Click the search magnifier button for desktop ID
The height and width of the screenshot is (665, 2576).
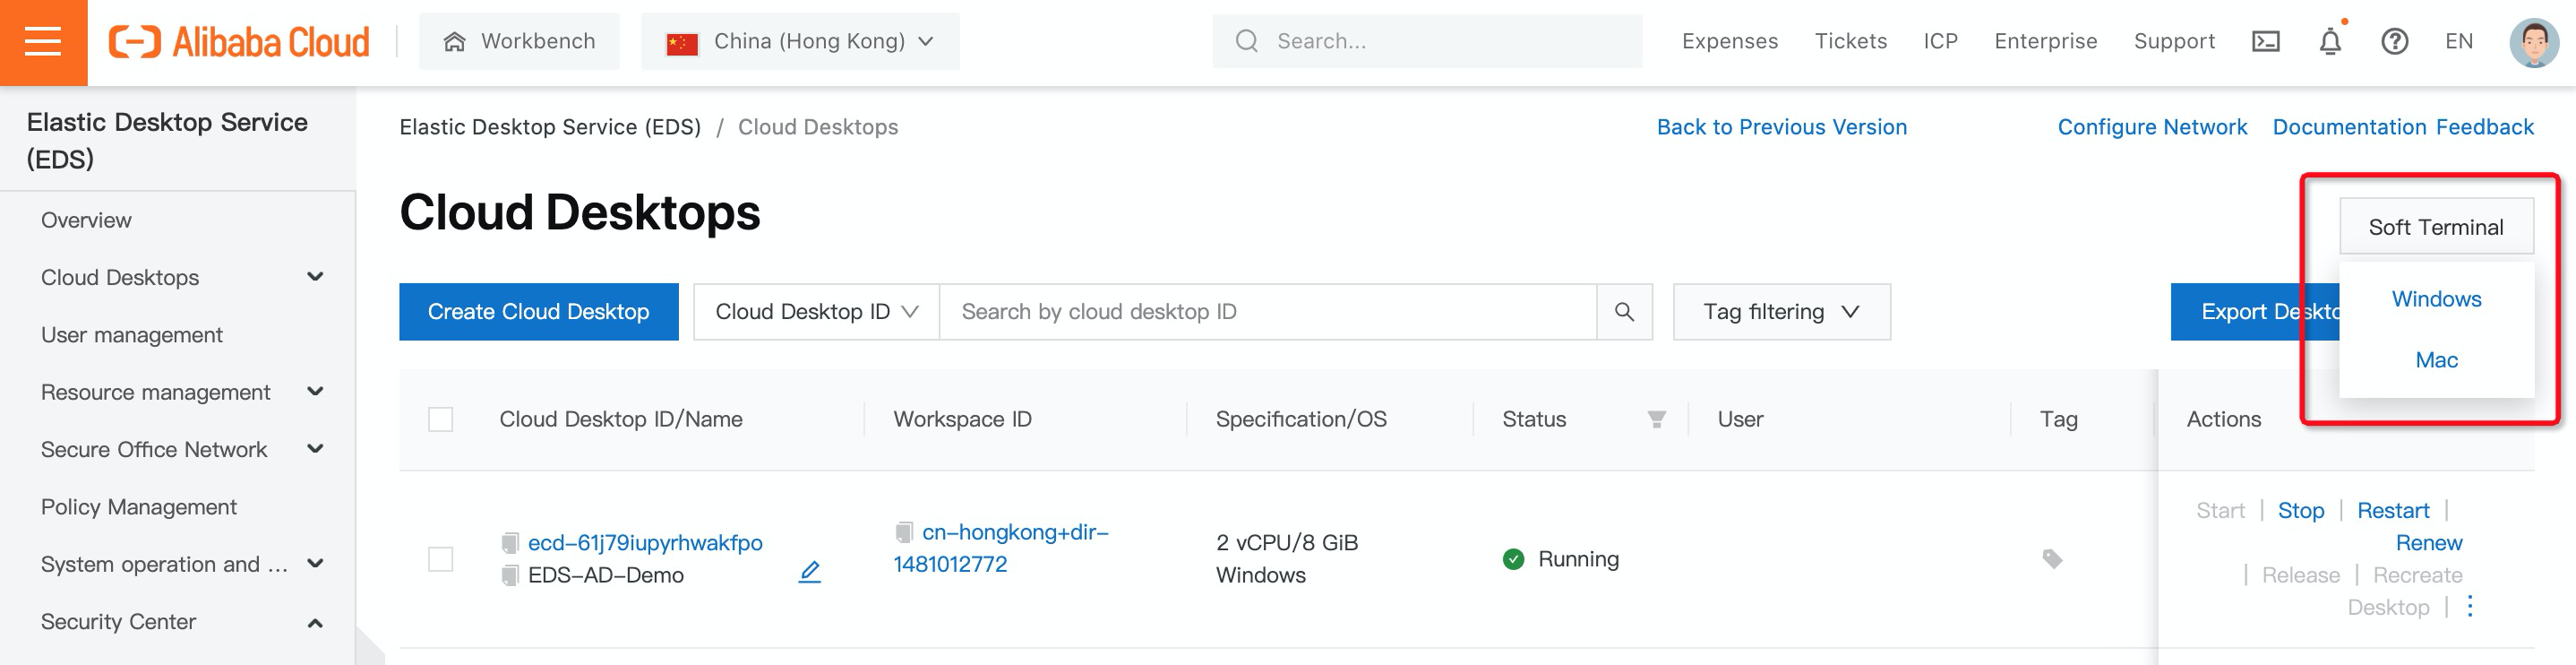(1624, 312)
